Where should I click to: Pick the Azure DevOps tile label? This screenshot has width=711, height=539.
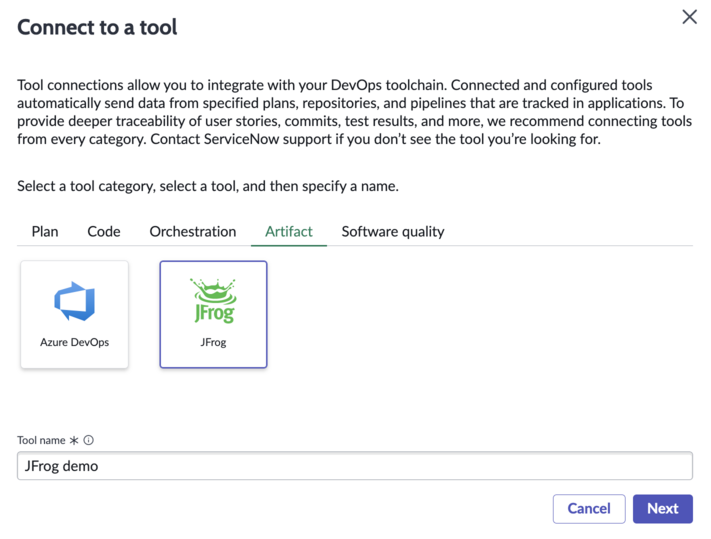pos(74,342)
